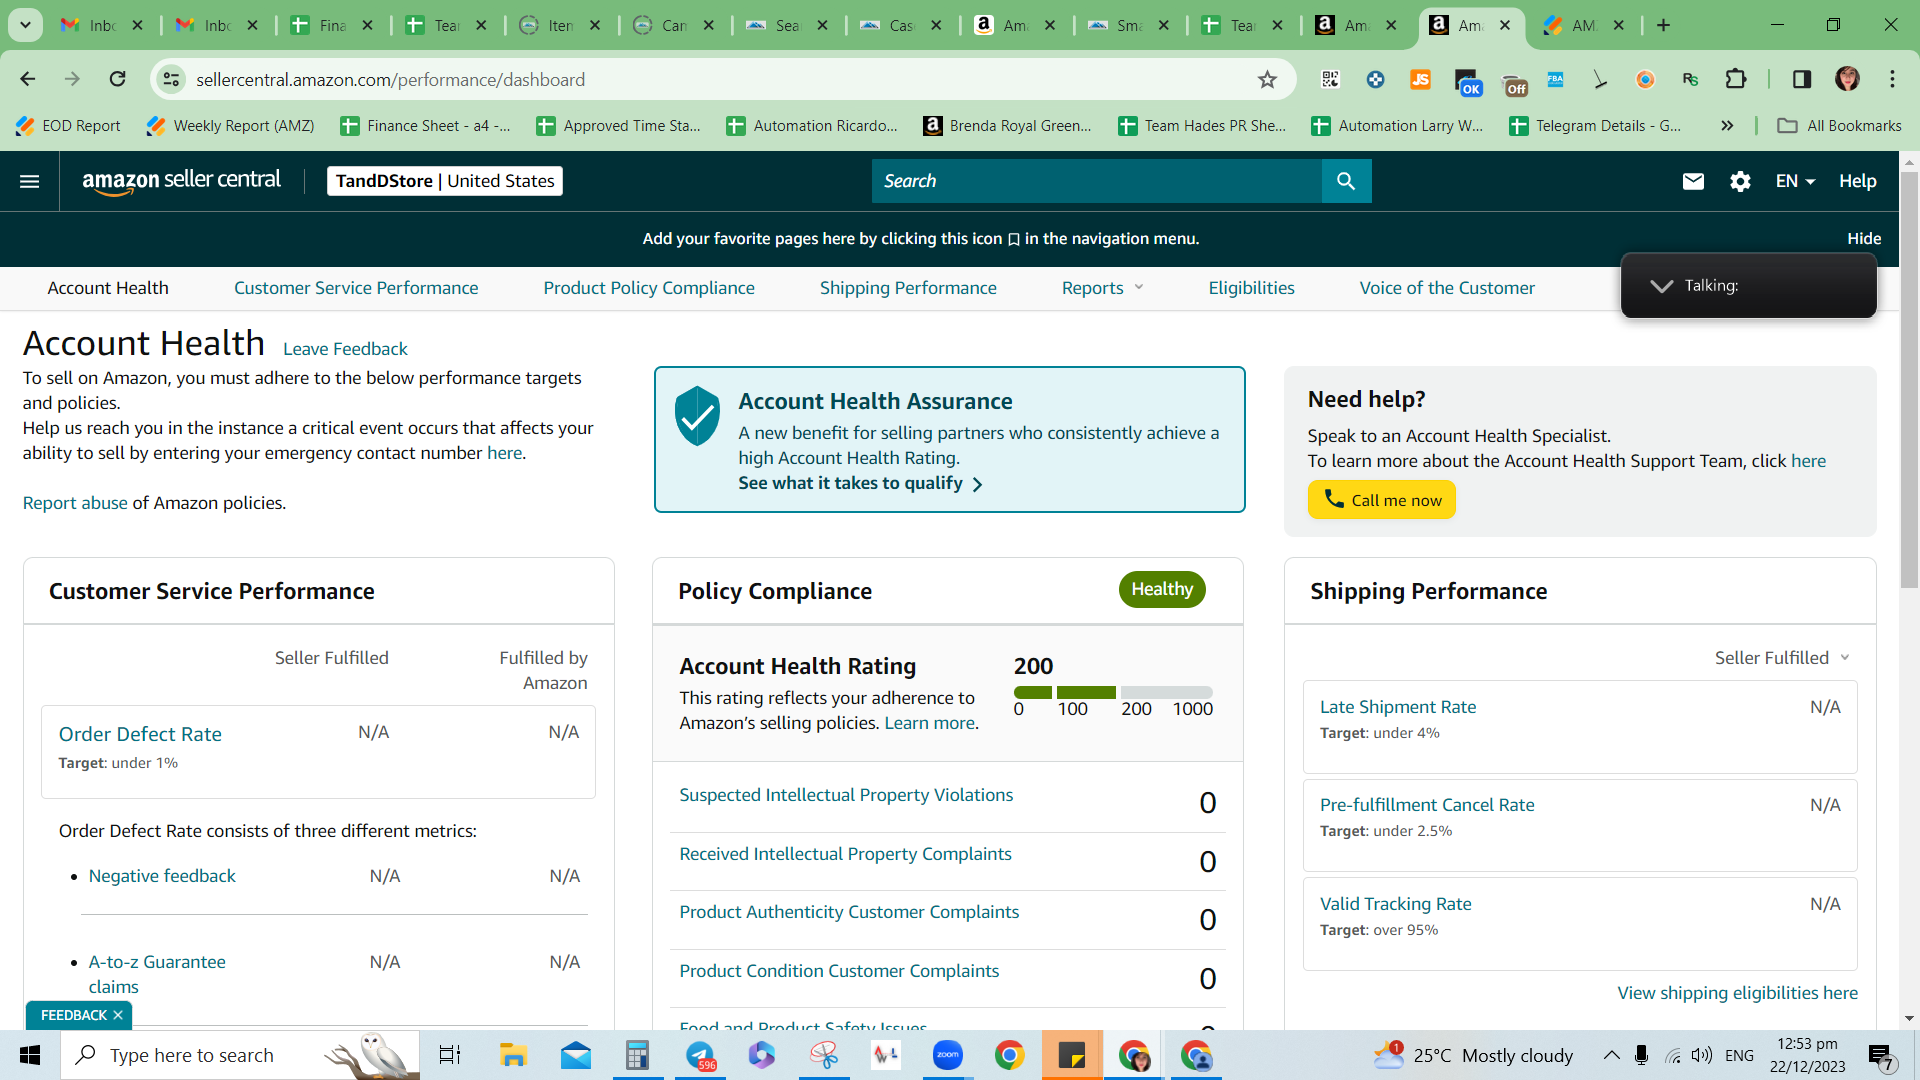Go back to the previous page
This screenshot has width=1920, height=1080.
click(x=28, y=79)
